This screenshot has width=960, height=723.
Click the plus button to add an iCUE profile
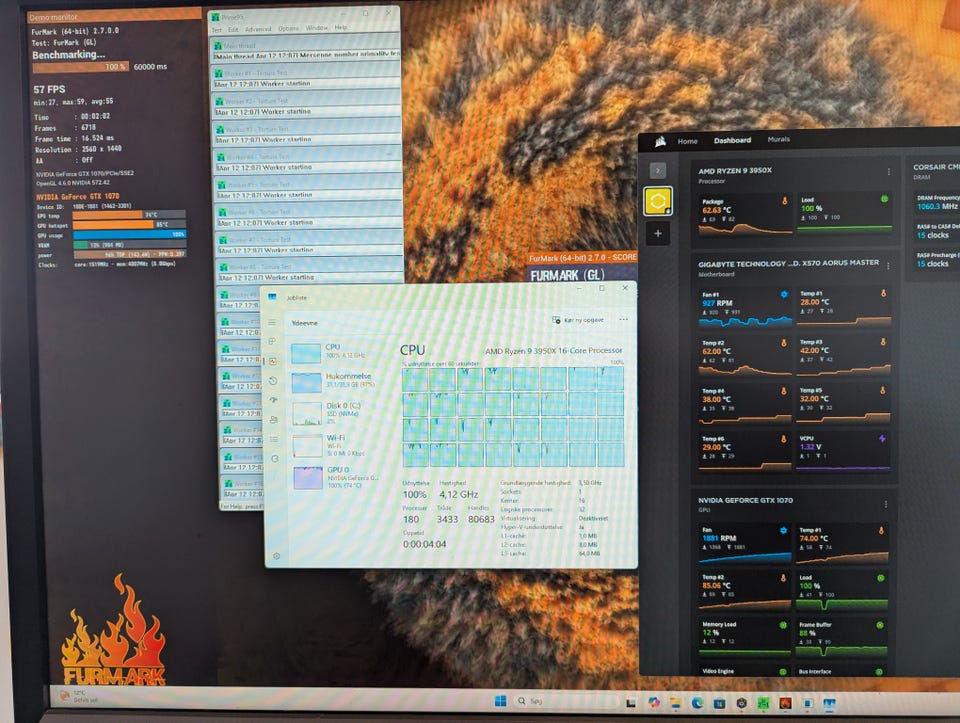[658, 233]
